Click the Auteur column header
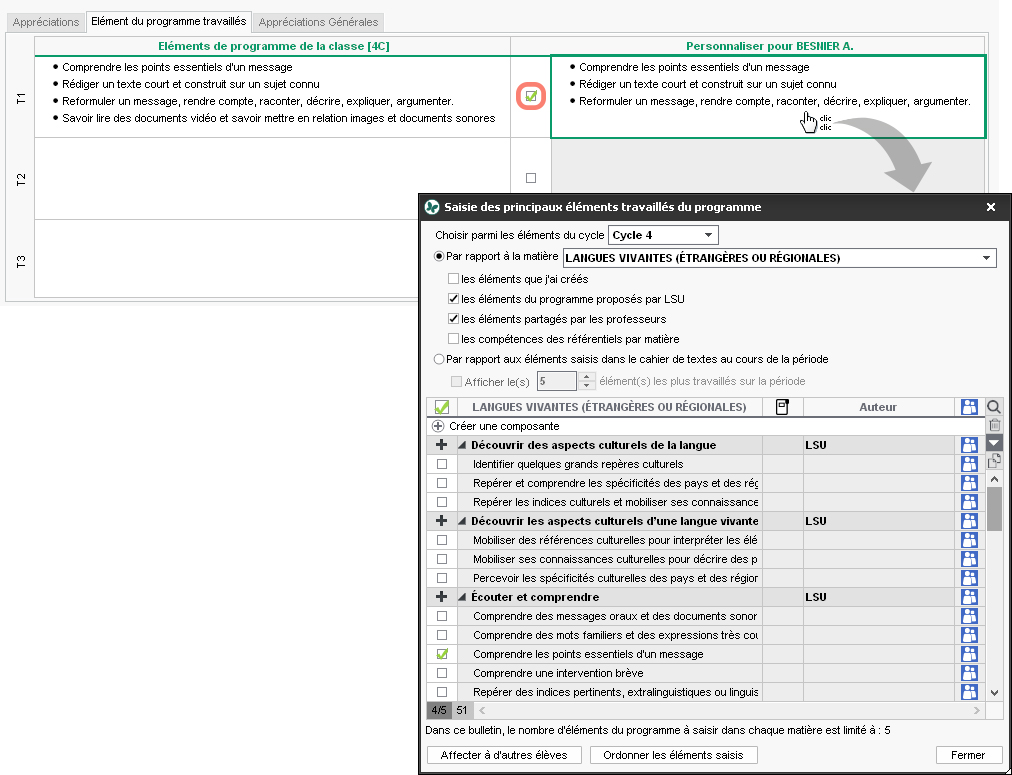Screen dimensions: 1012x775 pyautogui.click(x=878, y=407)
